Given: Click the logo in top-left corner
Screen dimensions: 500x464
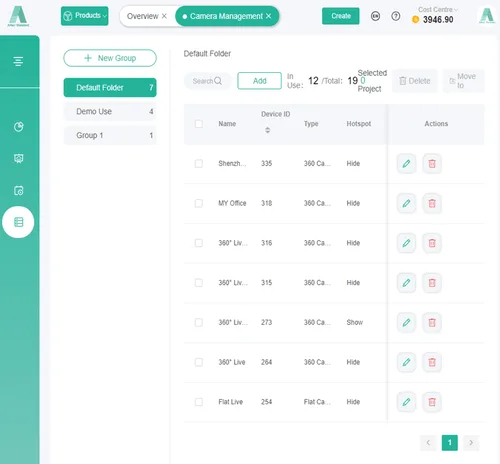Looking at the screenshot, I should (18, 16).
